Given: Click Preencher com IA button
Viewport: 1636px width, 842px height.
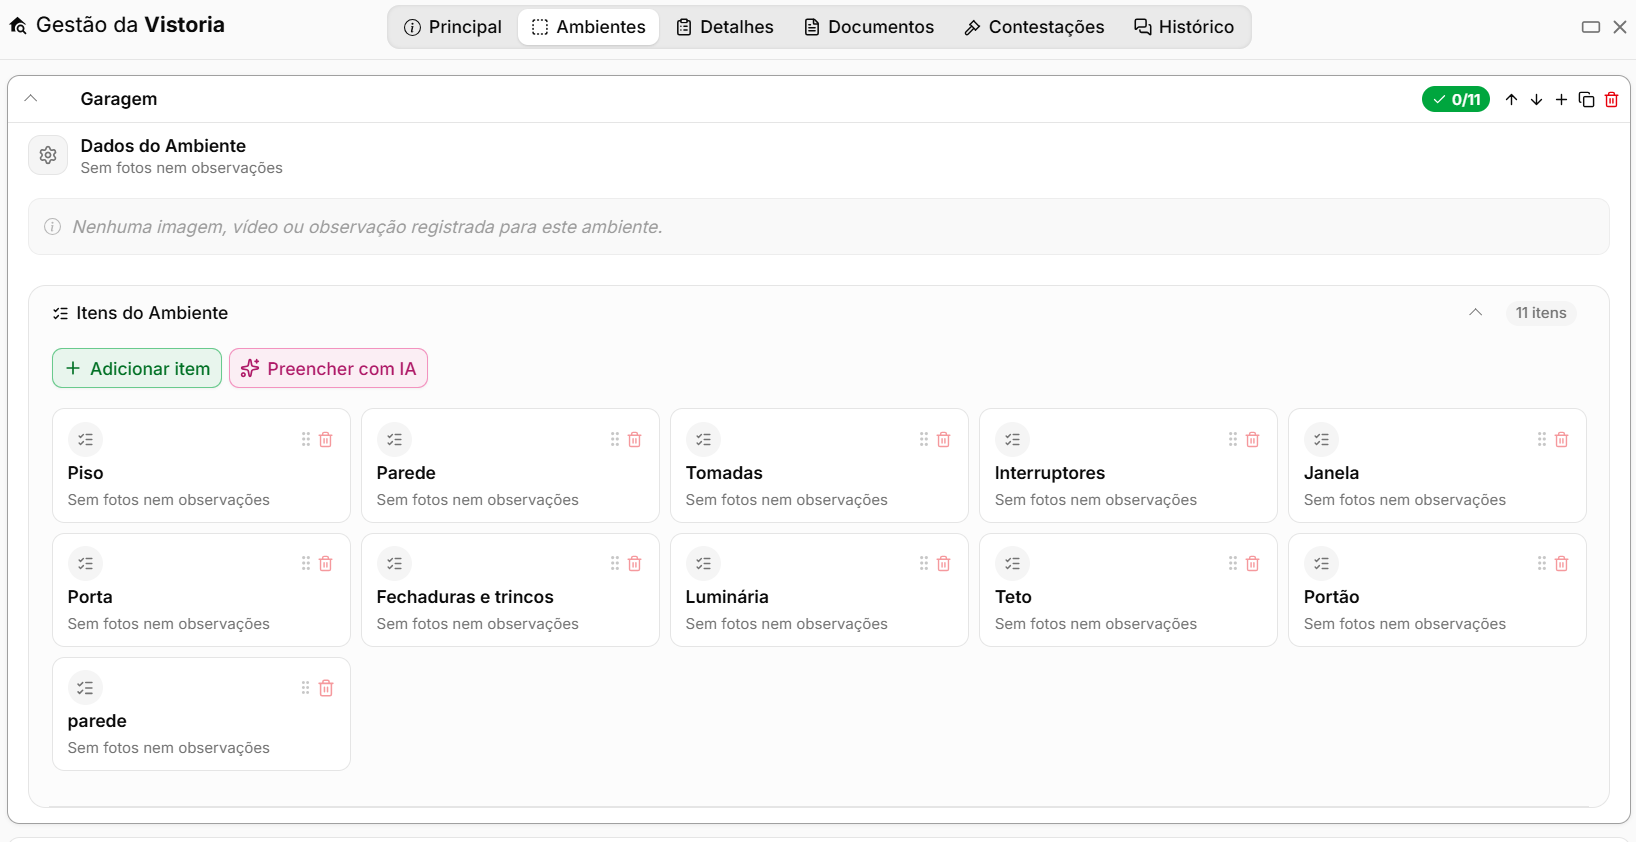Looking at the screenshot, I should [x=328, y=368].
